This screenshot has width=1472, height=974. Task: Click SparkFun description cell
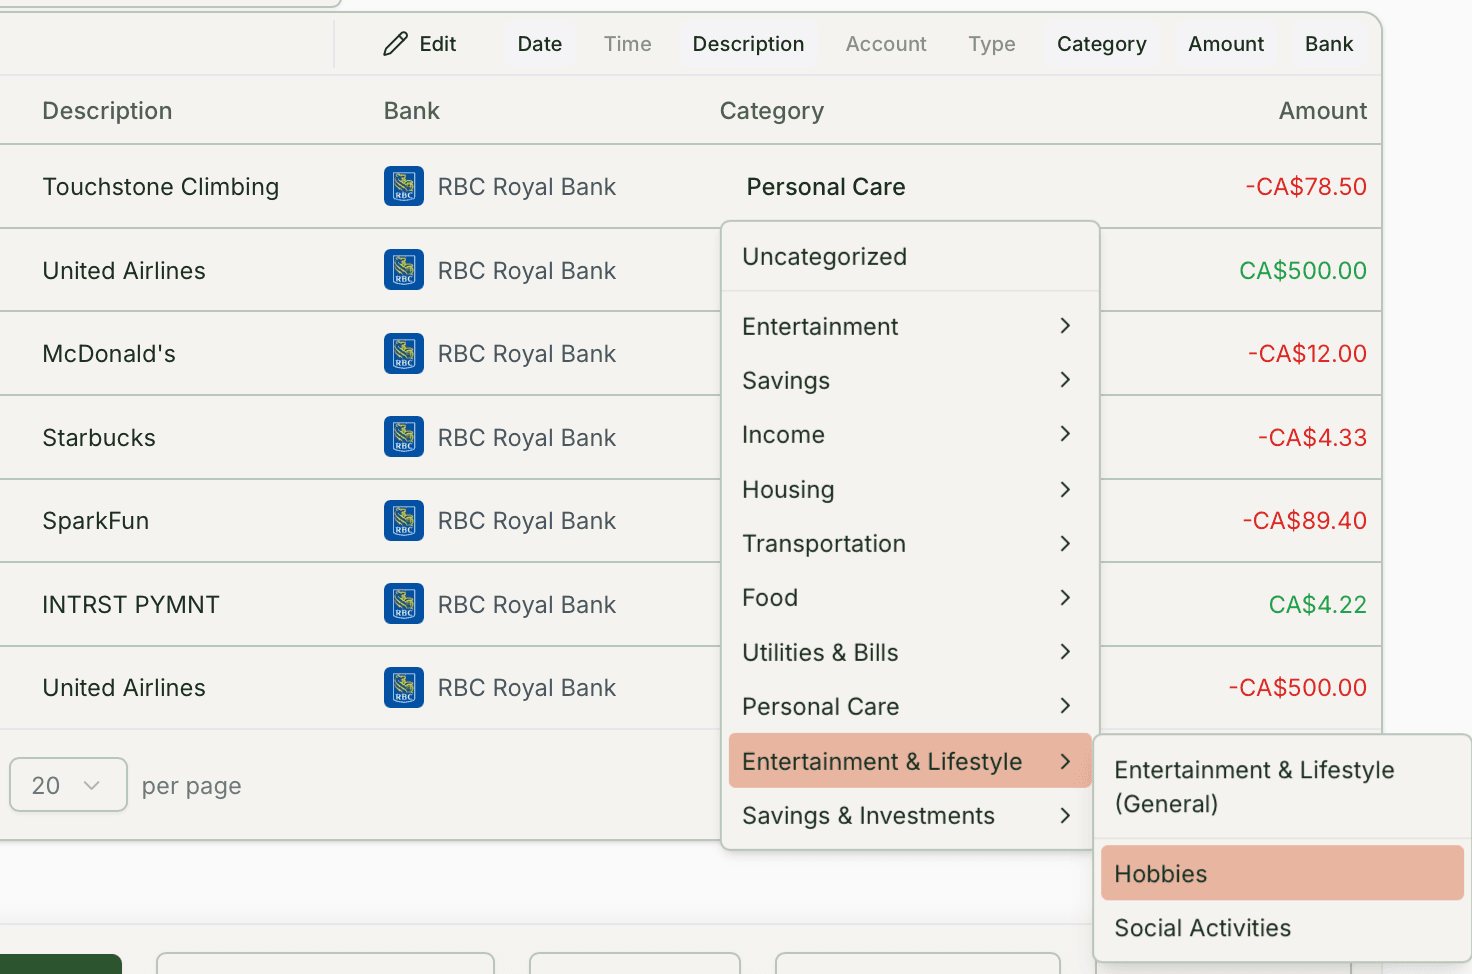point(96,521)
